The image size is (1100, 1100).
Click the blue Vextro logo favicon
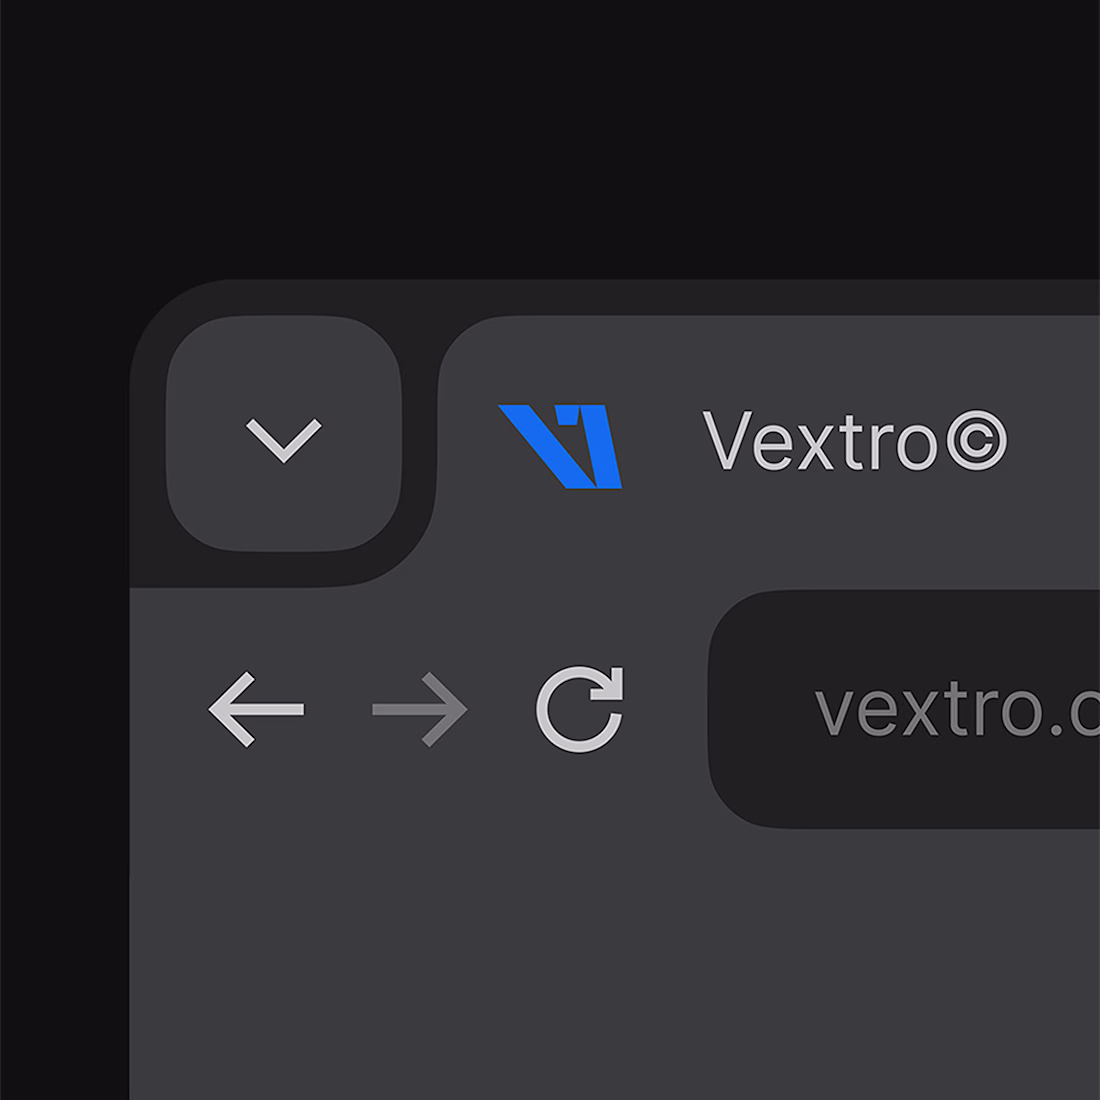(x=560, y=446)
